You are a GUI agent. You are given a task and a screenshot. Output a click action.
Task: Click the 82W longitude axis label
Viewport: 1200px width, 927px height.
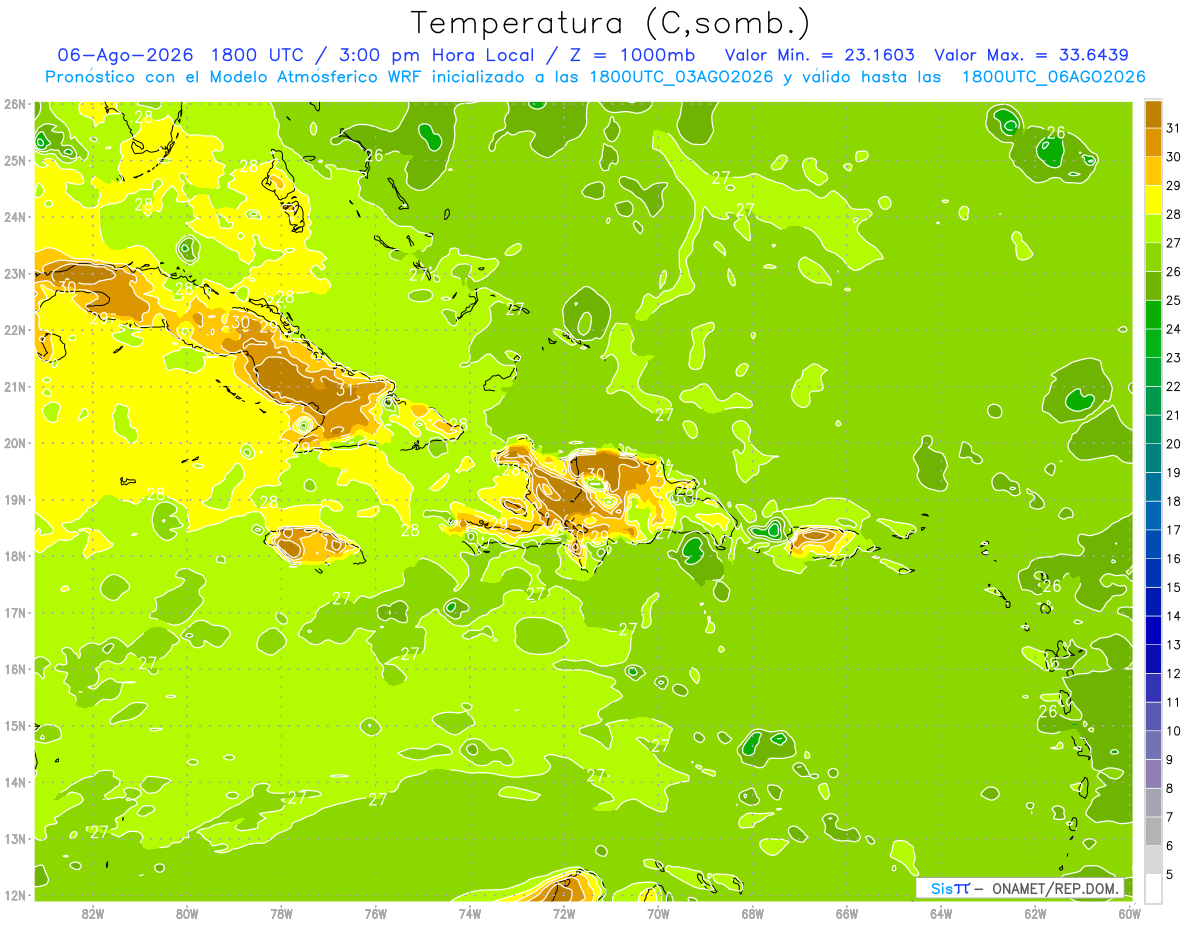tap(93, 912)
